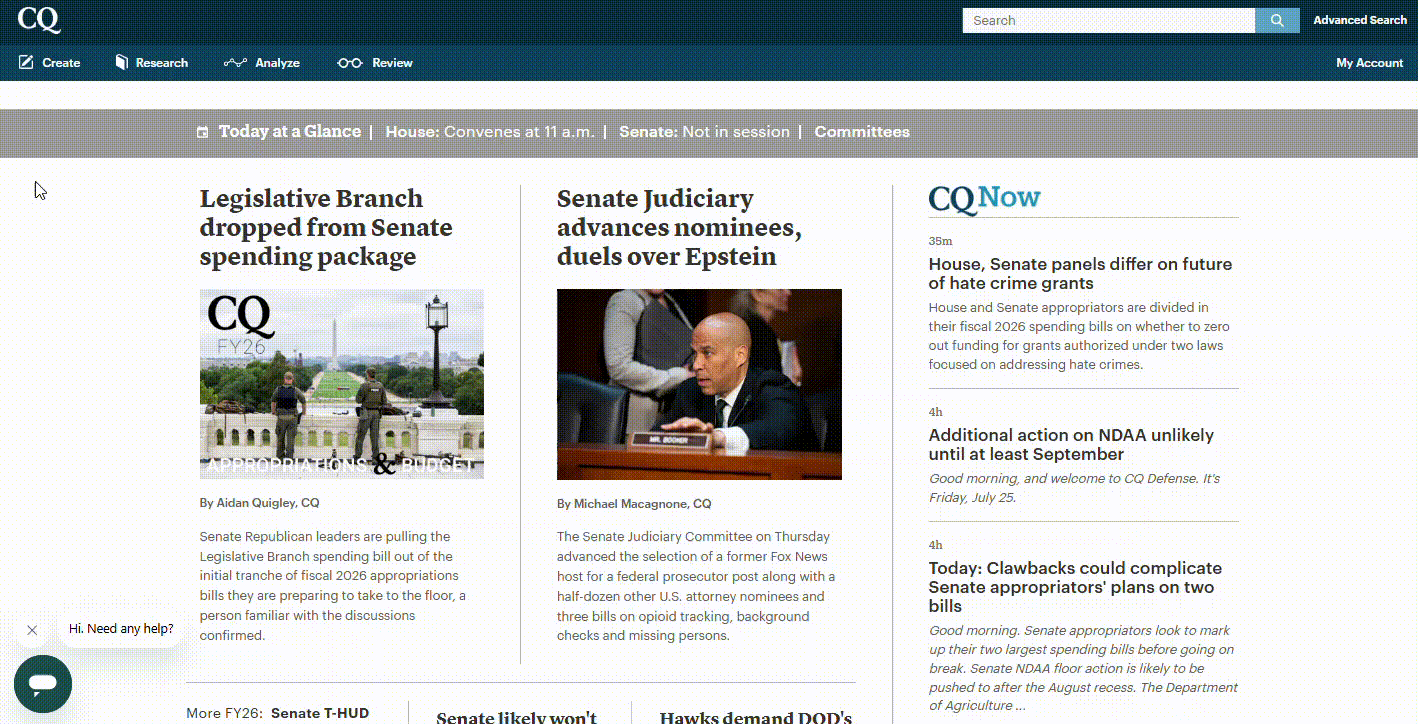Click the CQ logo in the header
The width and height of the screenshot is (1418, 724).
(39, 19)
